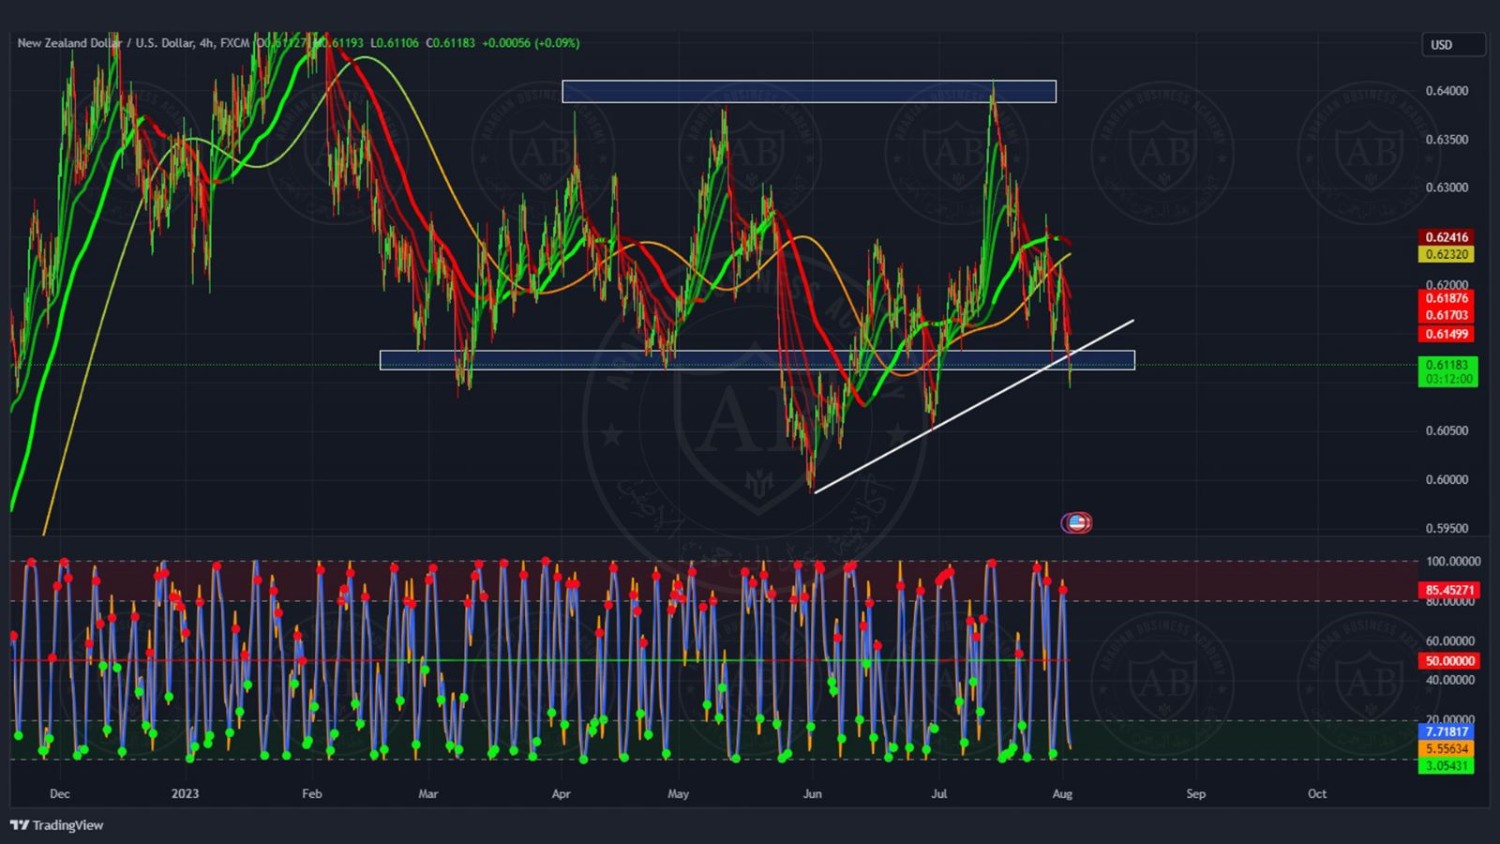Select the upper resistance rectangle drawing
Image resolution: width=1500 pixels, height=844 pixels.
(808, 92)
